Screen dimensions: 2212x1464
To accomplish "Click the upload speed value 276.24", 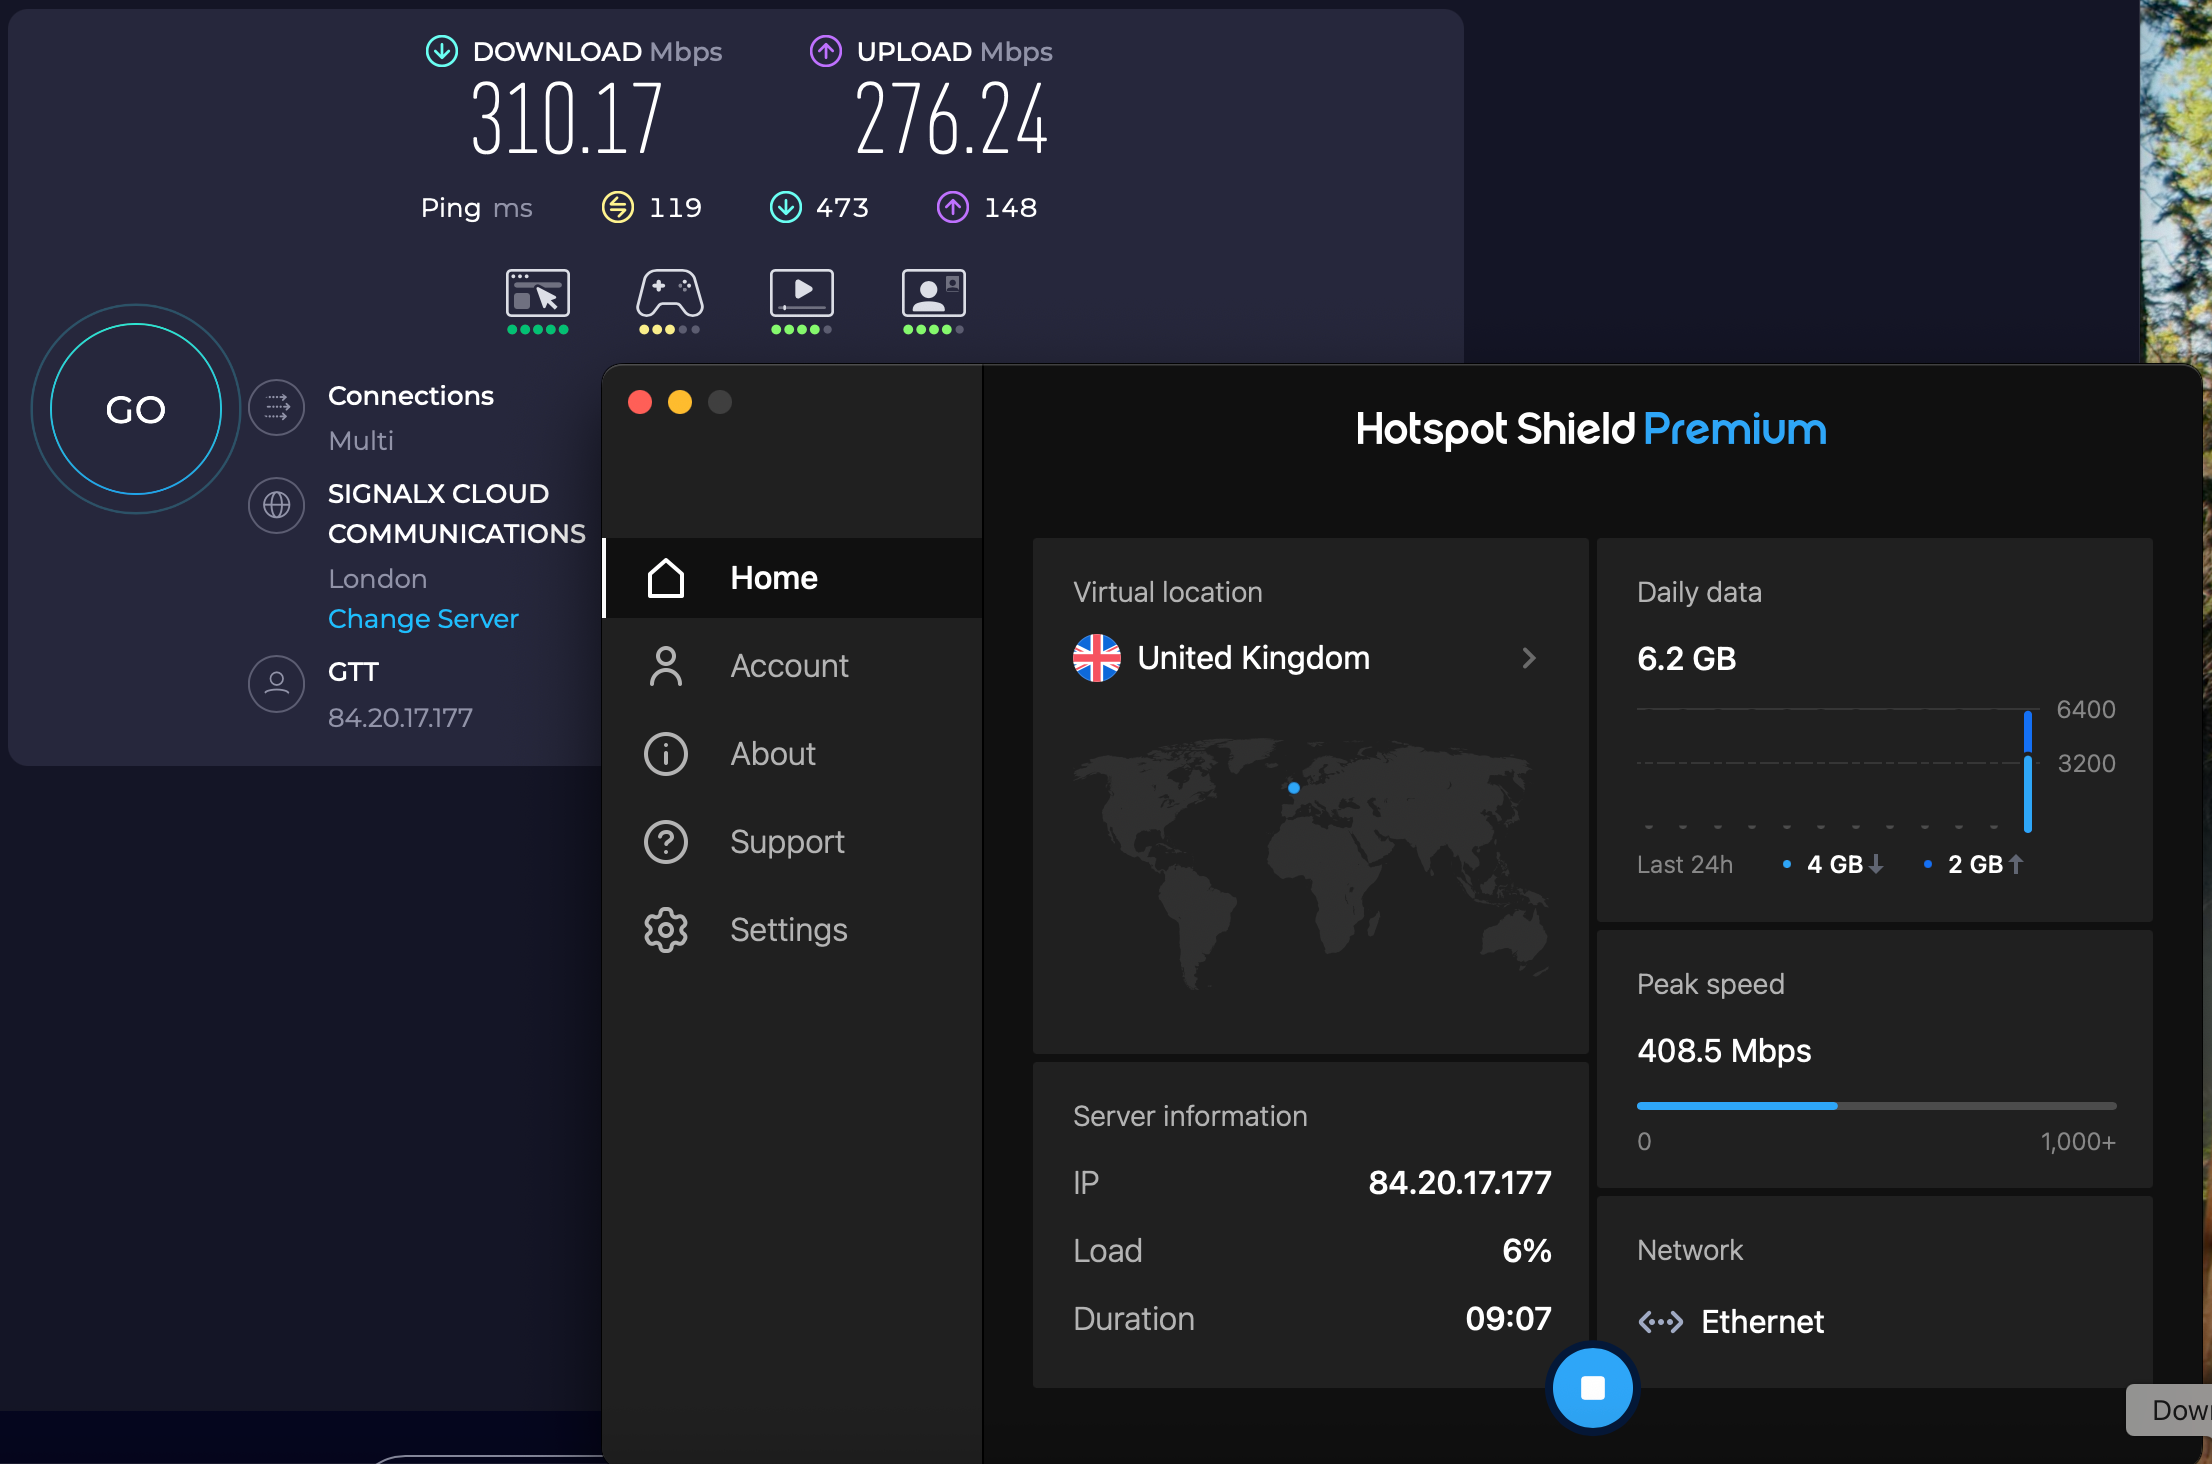I will tap(952, 120).
